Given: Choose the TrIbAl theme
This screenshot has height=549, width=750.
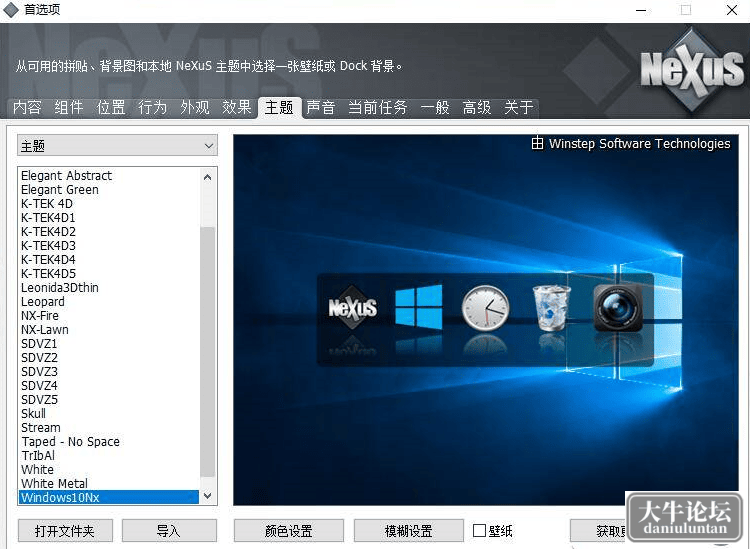Looking at the screenshot, I should click(109, 455).
